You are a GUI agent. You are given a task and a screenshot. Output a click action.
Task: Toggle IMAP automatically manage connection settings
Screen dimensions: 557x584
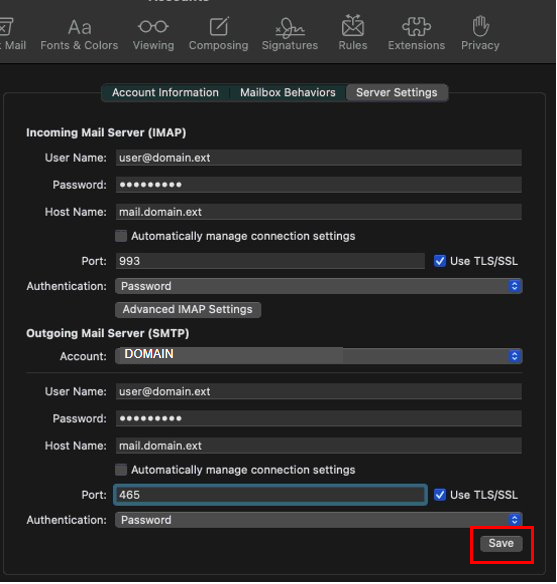click(x=121, y=236)
